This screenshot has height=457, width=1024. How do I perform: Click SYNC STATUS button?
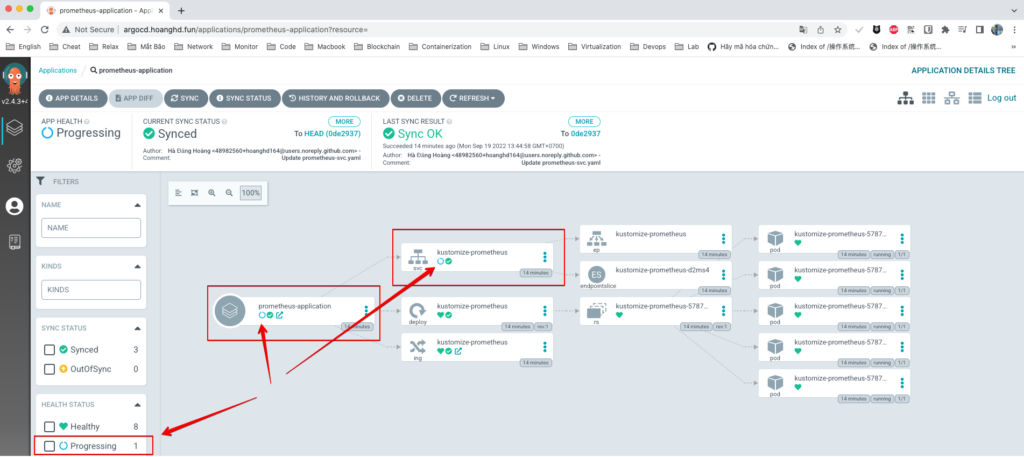tap(245, 98)
